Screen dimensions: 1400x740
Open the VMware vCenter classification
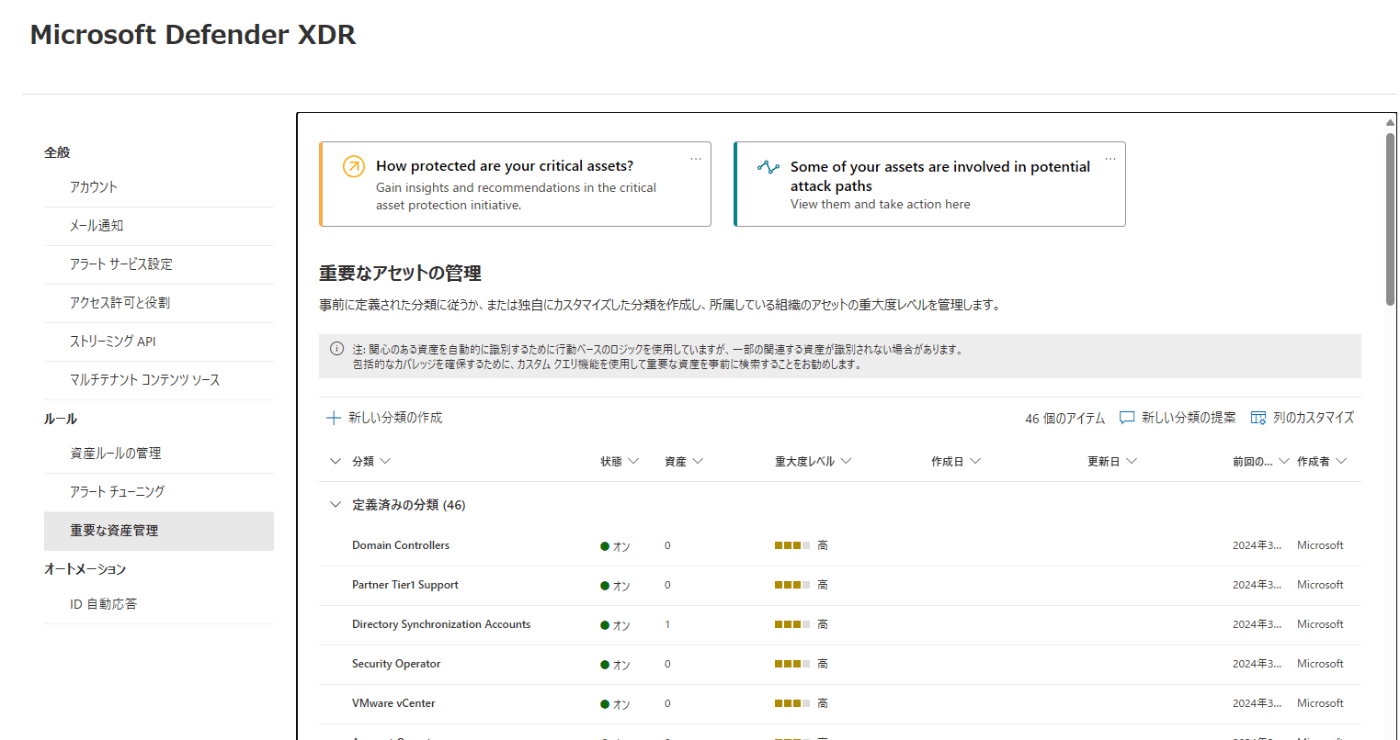coord(394,703)
